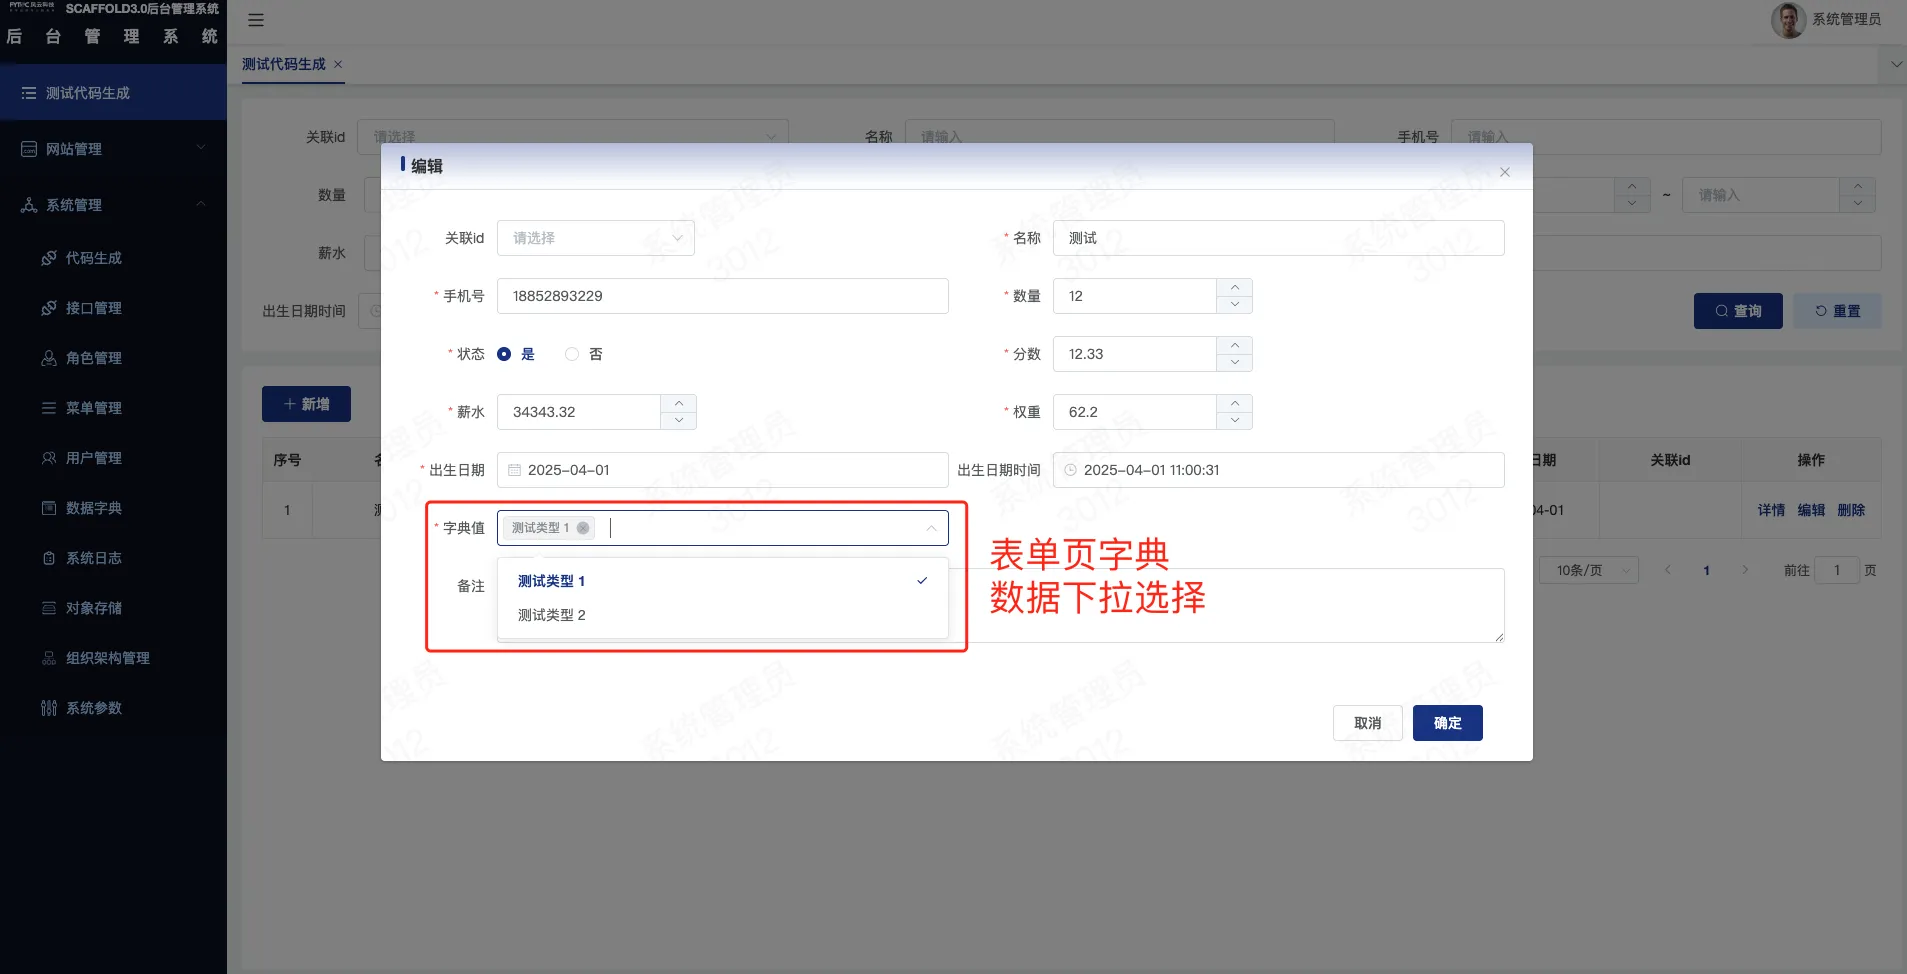
Task: Click the 角色管理 sidebar icon
Action: (x=49, y=358)
